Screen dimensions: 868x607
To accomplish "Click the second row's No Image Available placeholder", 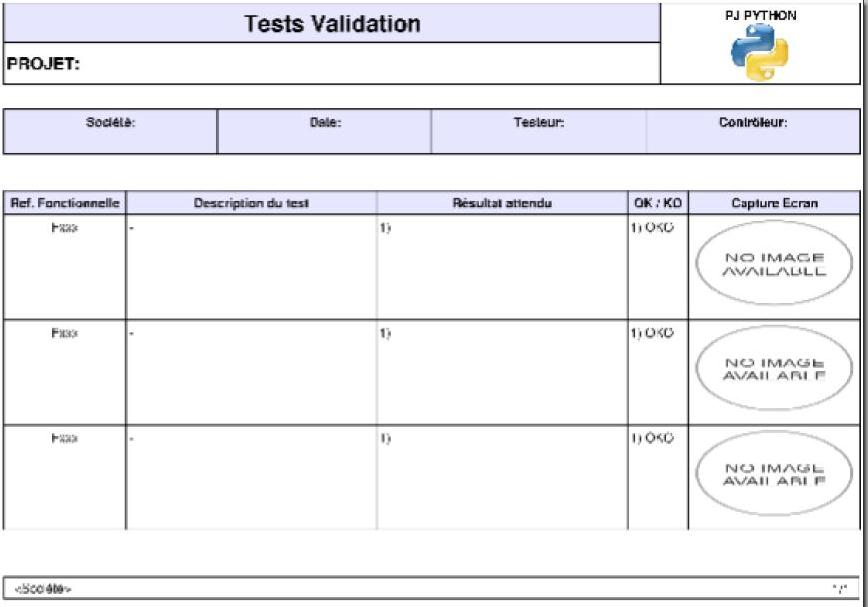I will point(774,369).
